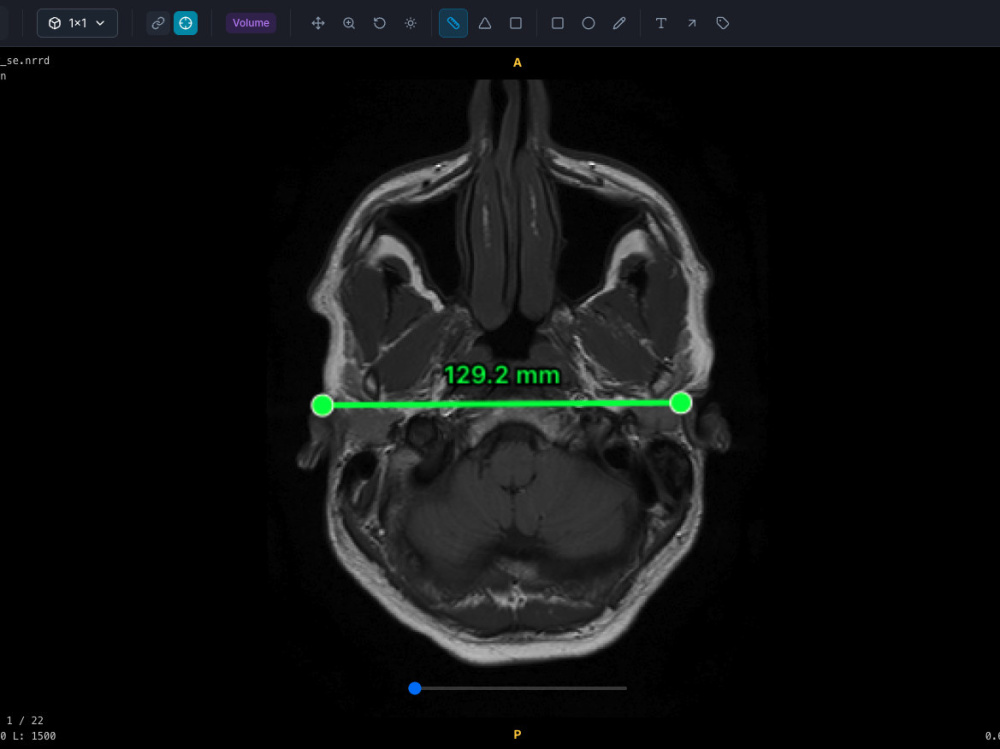Click the _se.nrrd filename text
1000x749 pixels.
[25, 61]
